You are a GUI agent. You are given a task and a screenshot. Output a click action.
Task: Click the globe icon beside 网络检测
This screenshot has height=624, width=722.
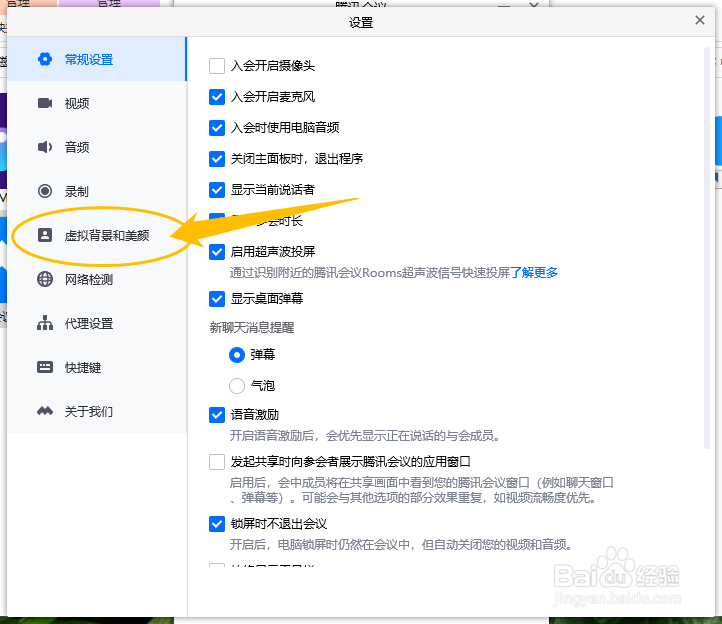coord(45,279)
